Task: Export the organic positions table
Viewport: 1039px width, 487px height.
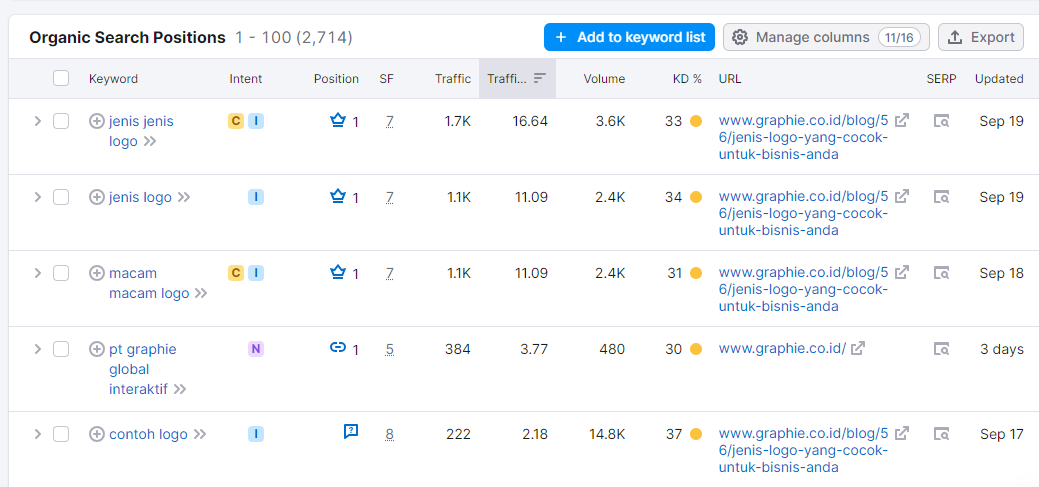Action: pos(981,37)
